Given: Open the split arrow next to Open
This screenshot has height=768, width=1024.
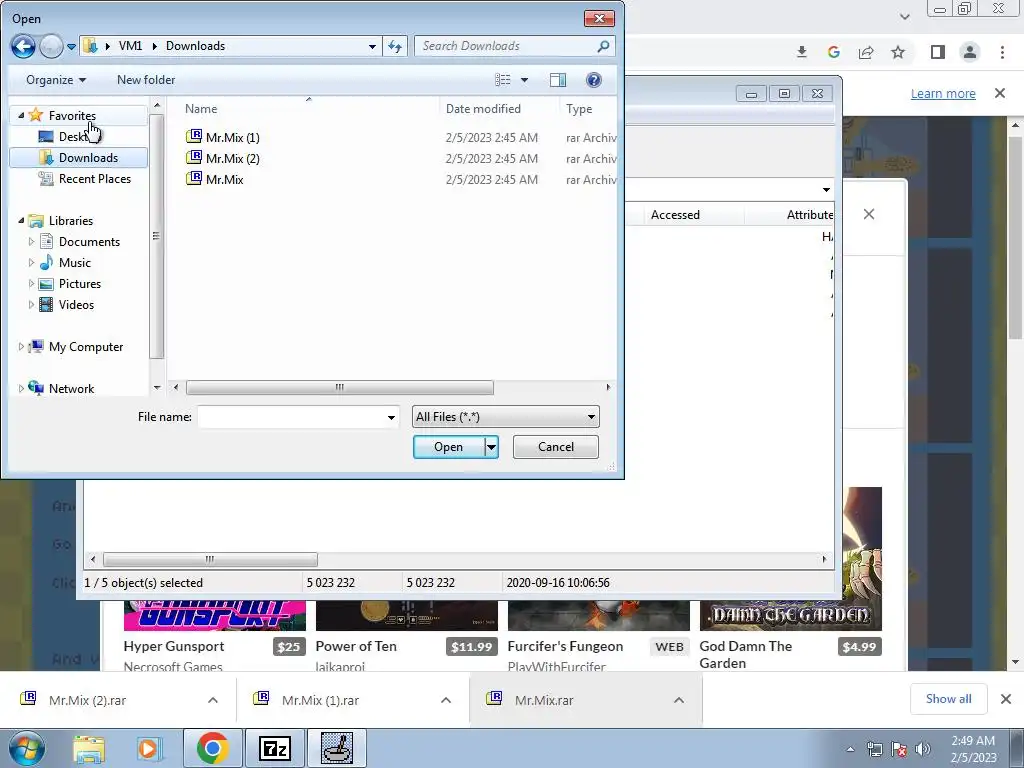Looking at the screenshot, I should 491,447.
